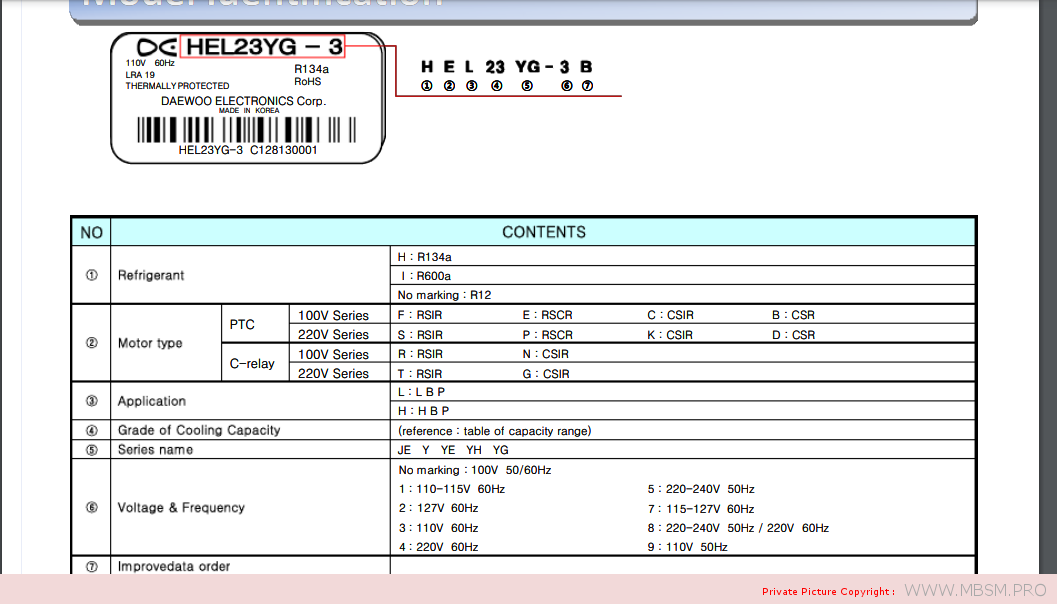Select circled number 1 below letter H

coord(427,86)
